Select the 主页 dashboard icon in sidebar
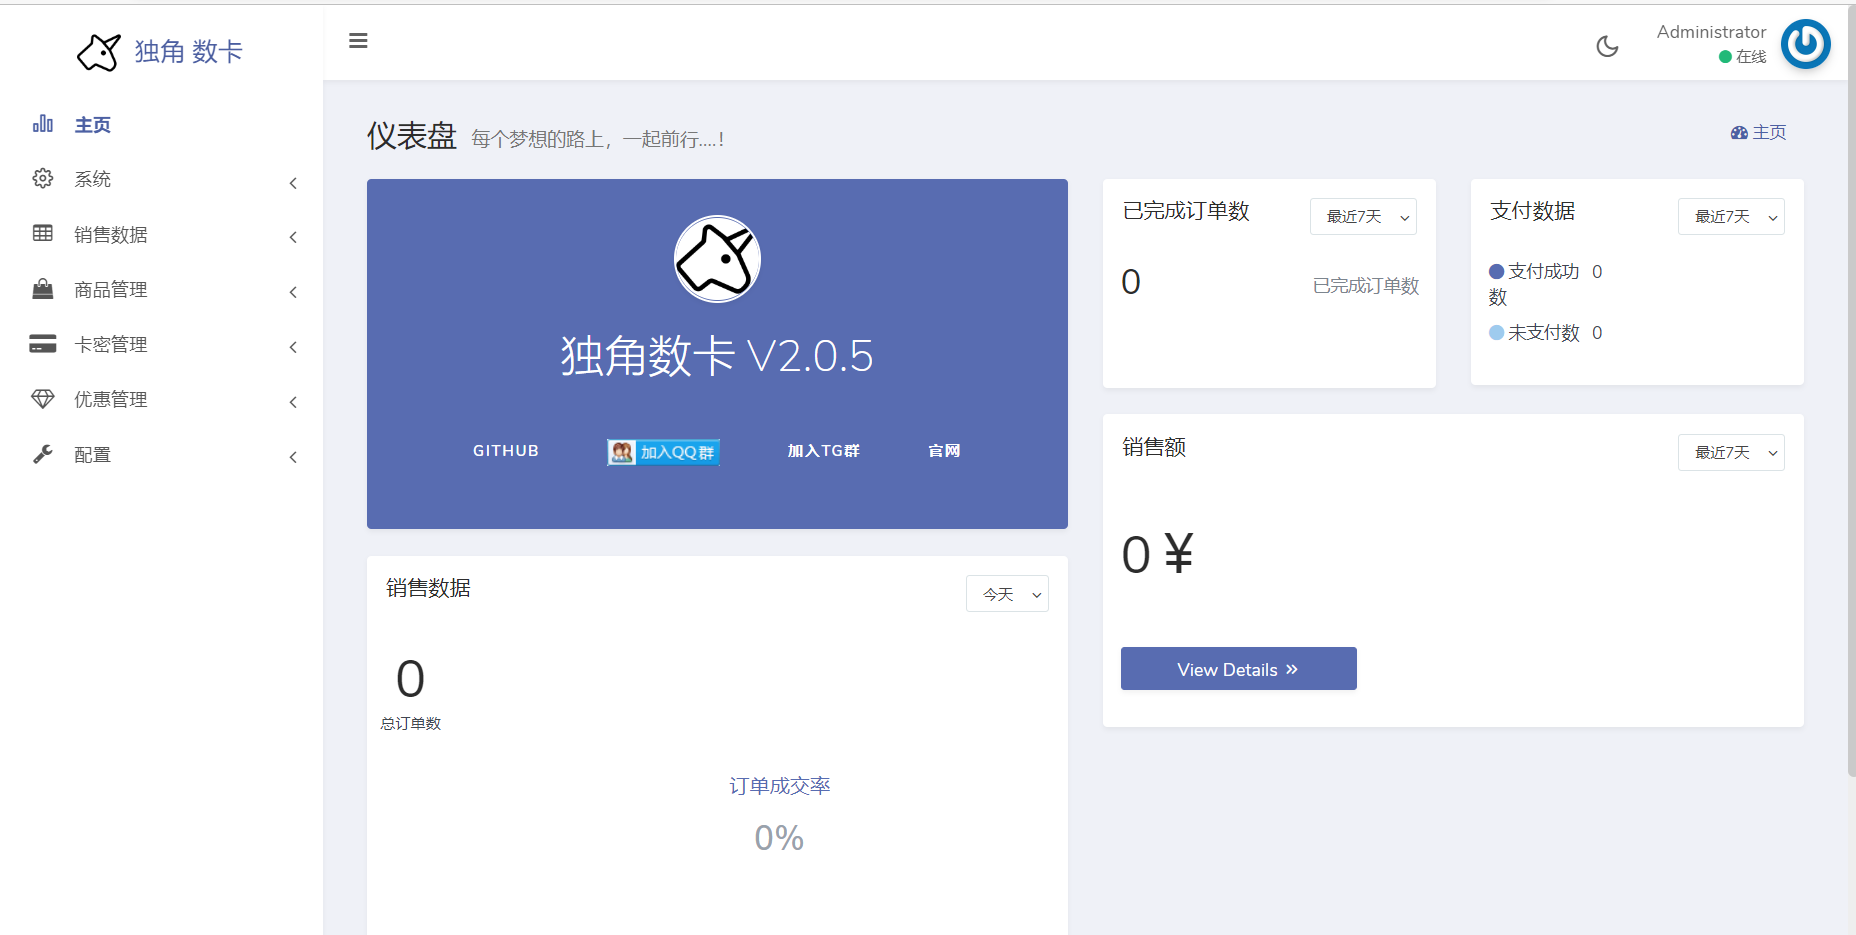The image size is (1856, 935). point(43,123)
